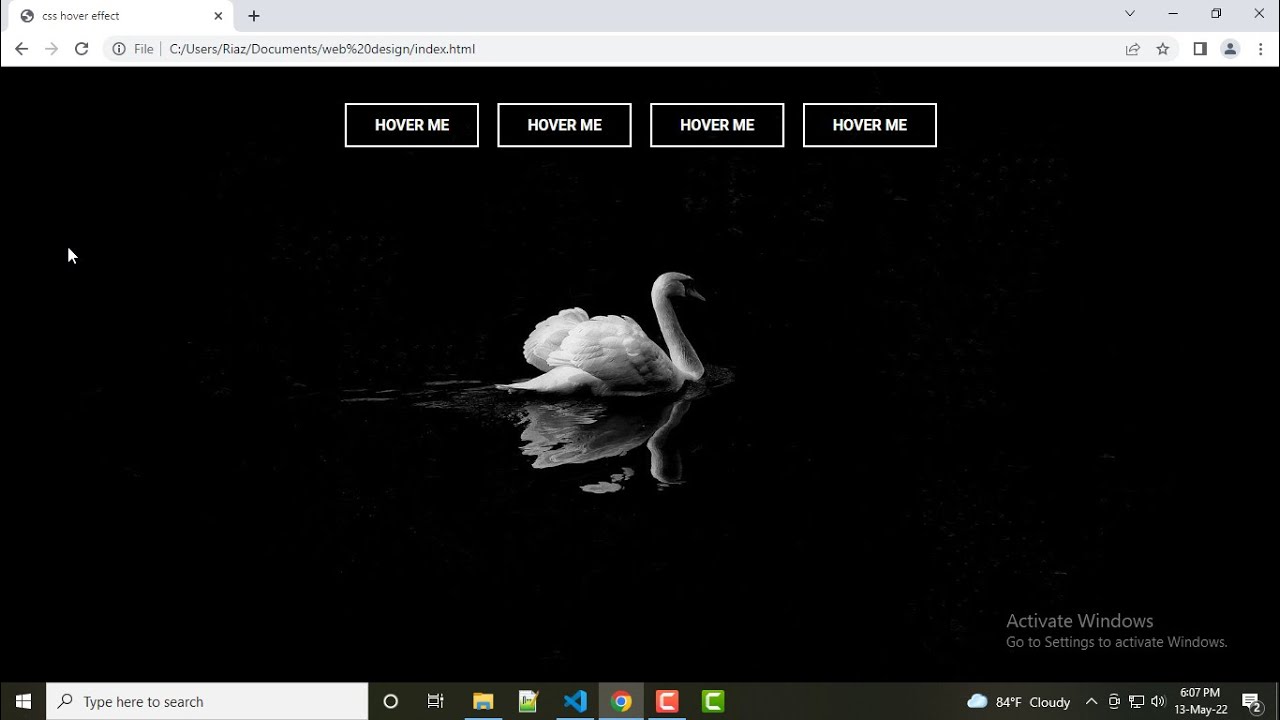Open Task View on taskbar
This screenshot has width=1280, height=720.
[436, 701]
